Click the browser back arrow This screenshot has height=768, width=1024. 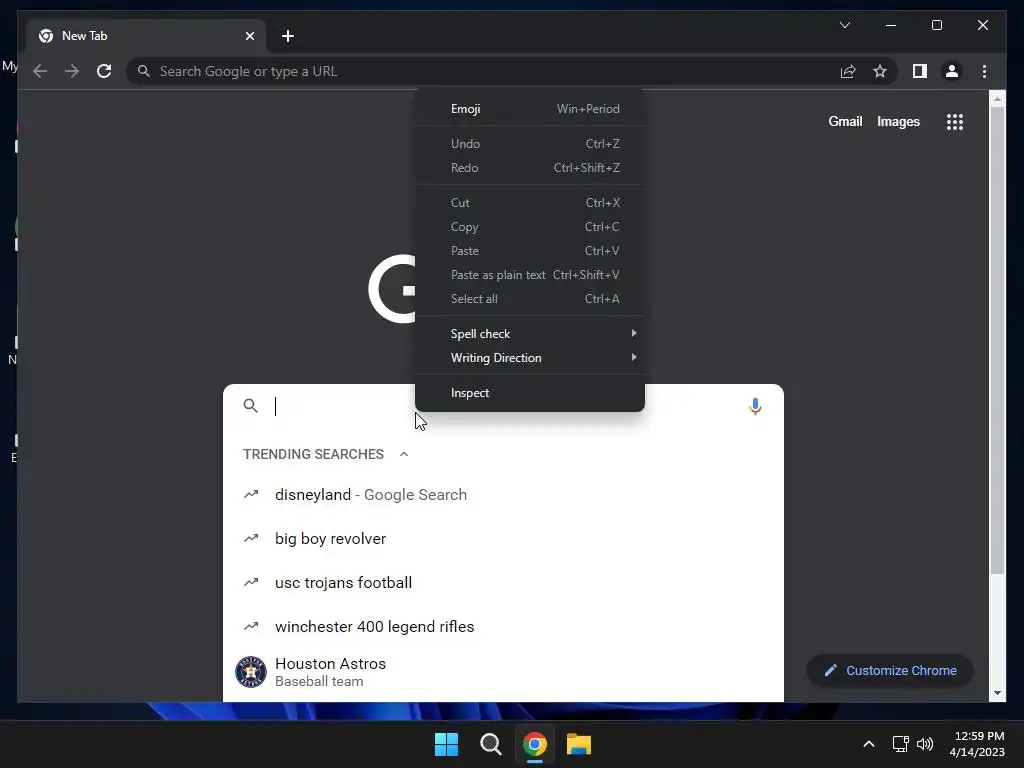(x=40, y=71)
